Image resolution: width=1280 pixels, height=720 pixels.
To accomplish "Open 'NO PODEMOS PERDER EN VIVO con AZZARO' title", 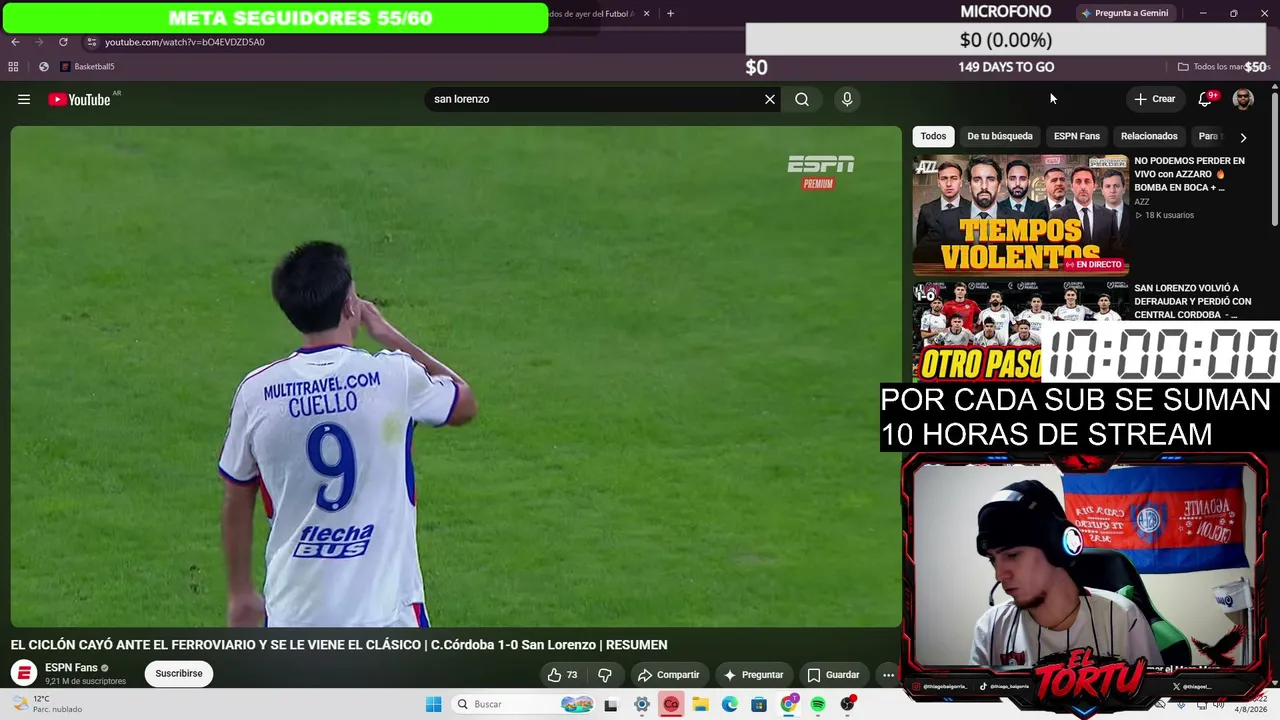I will tap(1190, 174).
